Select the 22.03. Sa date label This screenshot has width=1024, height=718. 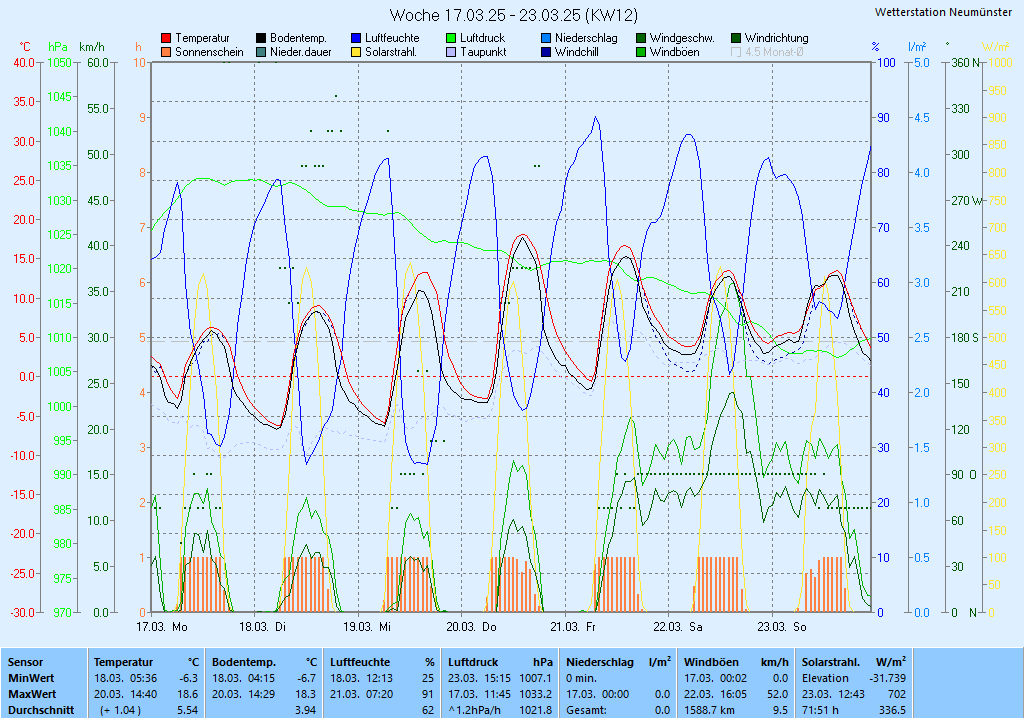click(678, 627)
